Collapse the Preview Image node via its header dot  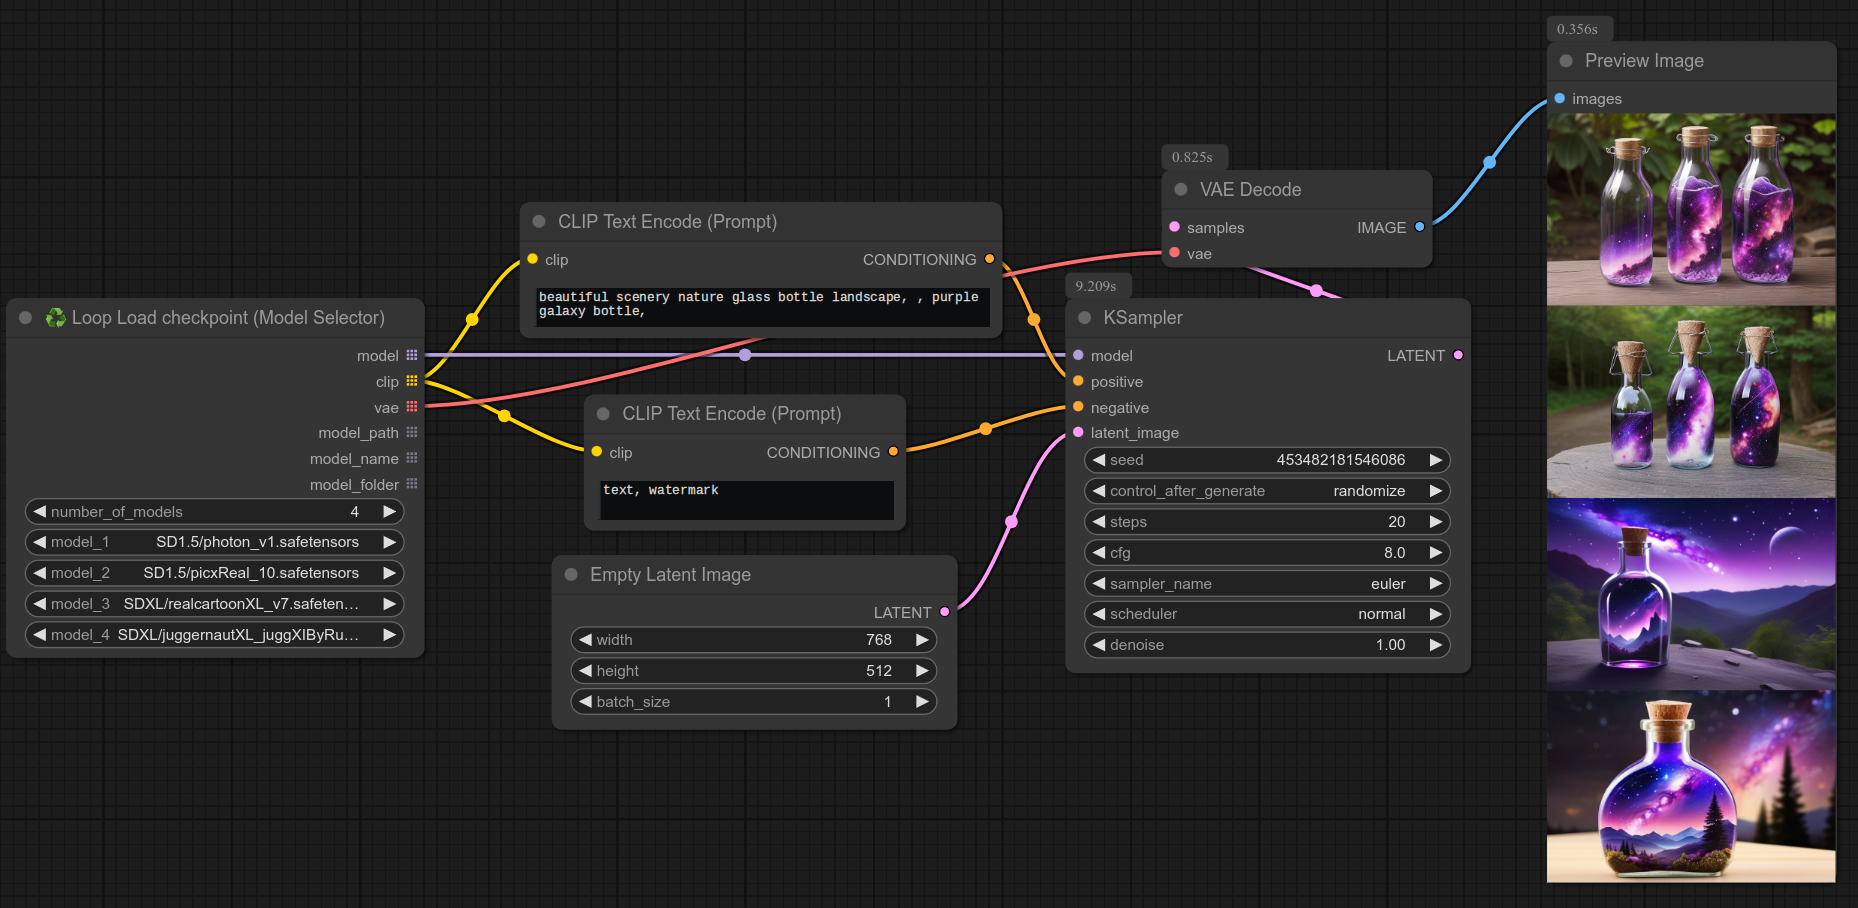click(x=1565, y=61)
